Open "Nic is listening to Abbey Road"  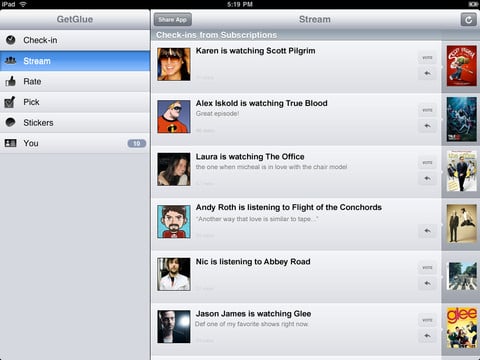[x=253, y=262]
